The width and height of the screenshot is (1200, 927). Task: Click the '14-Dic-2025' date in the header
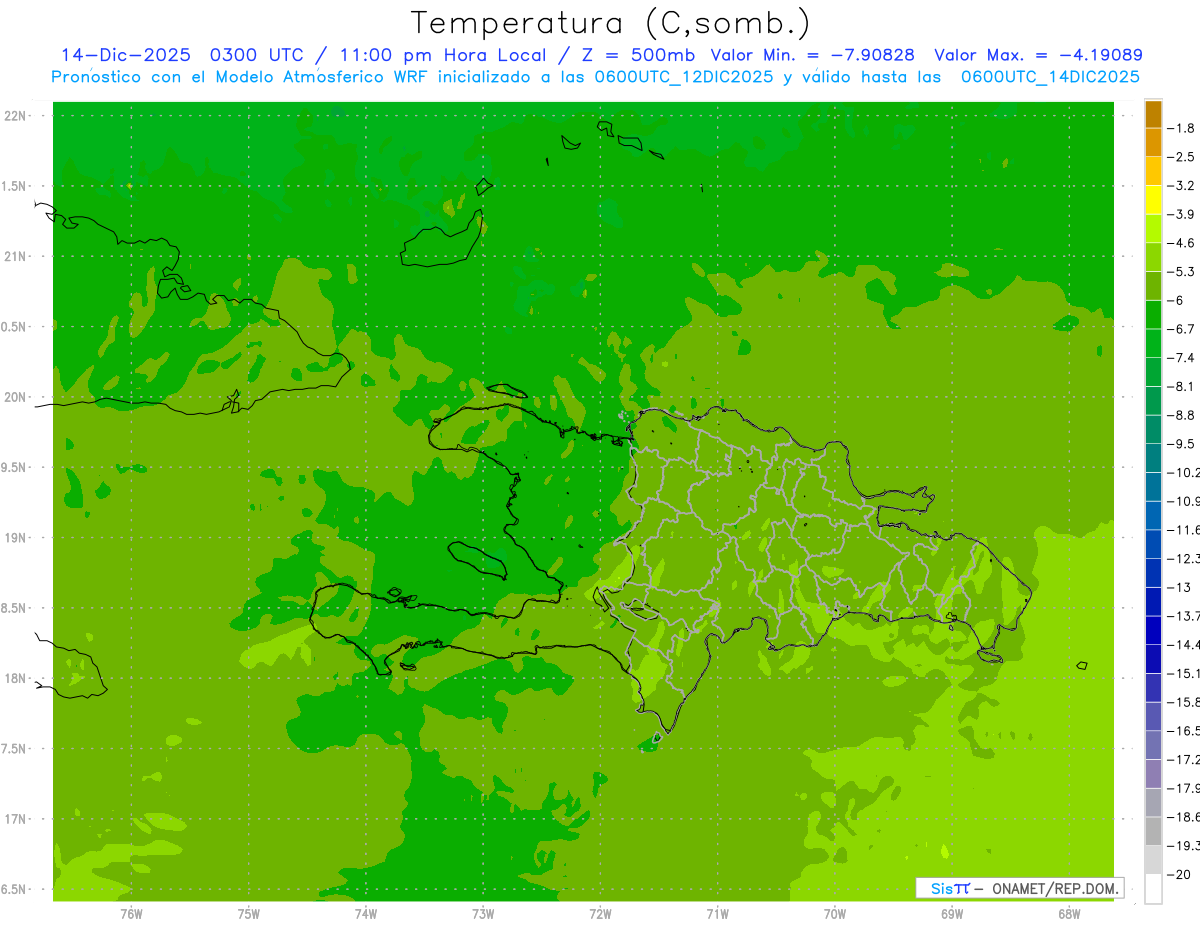pos(127,55)
